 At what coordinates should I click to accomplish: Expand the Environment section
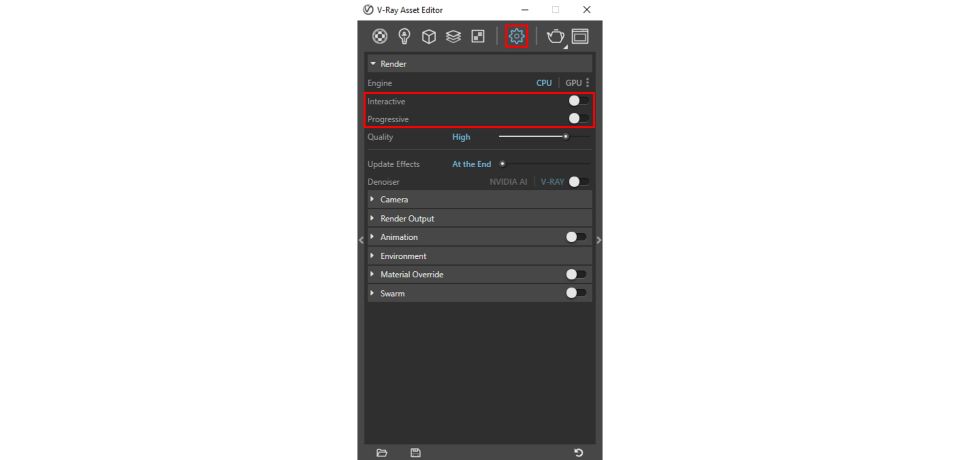pyautogui.click(x=403, y=256)
